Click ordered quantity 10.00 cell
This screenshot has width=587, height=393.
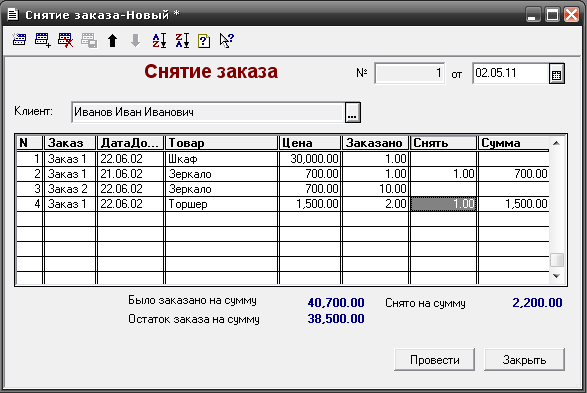(x=375, y=189)
